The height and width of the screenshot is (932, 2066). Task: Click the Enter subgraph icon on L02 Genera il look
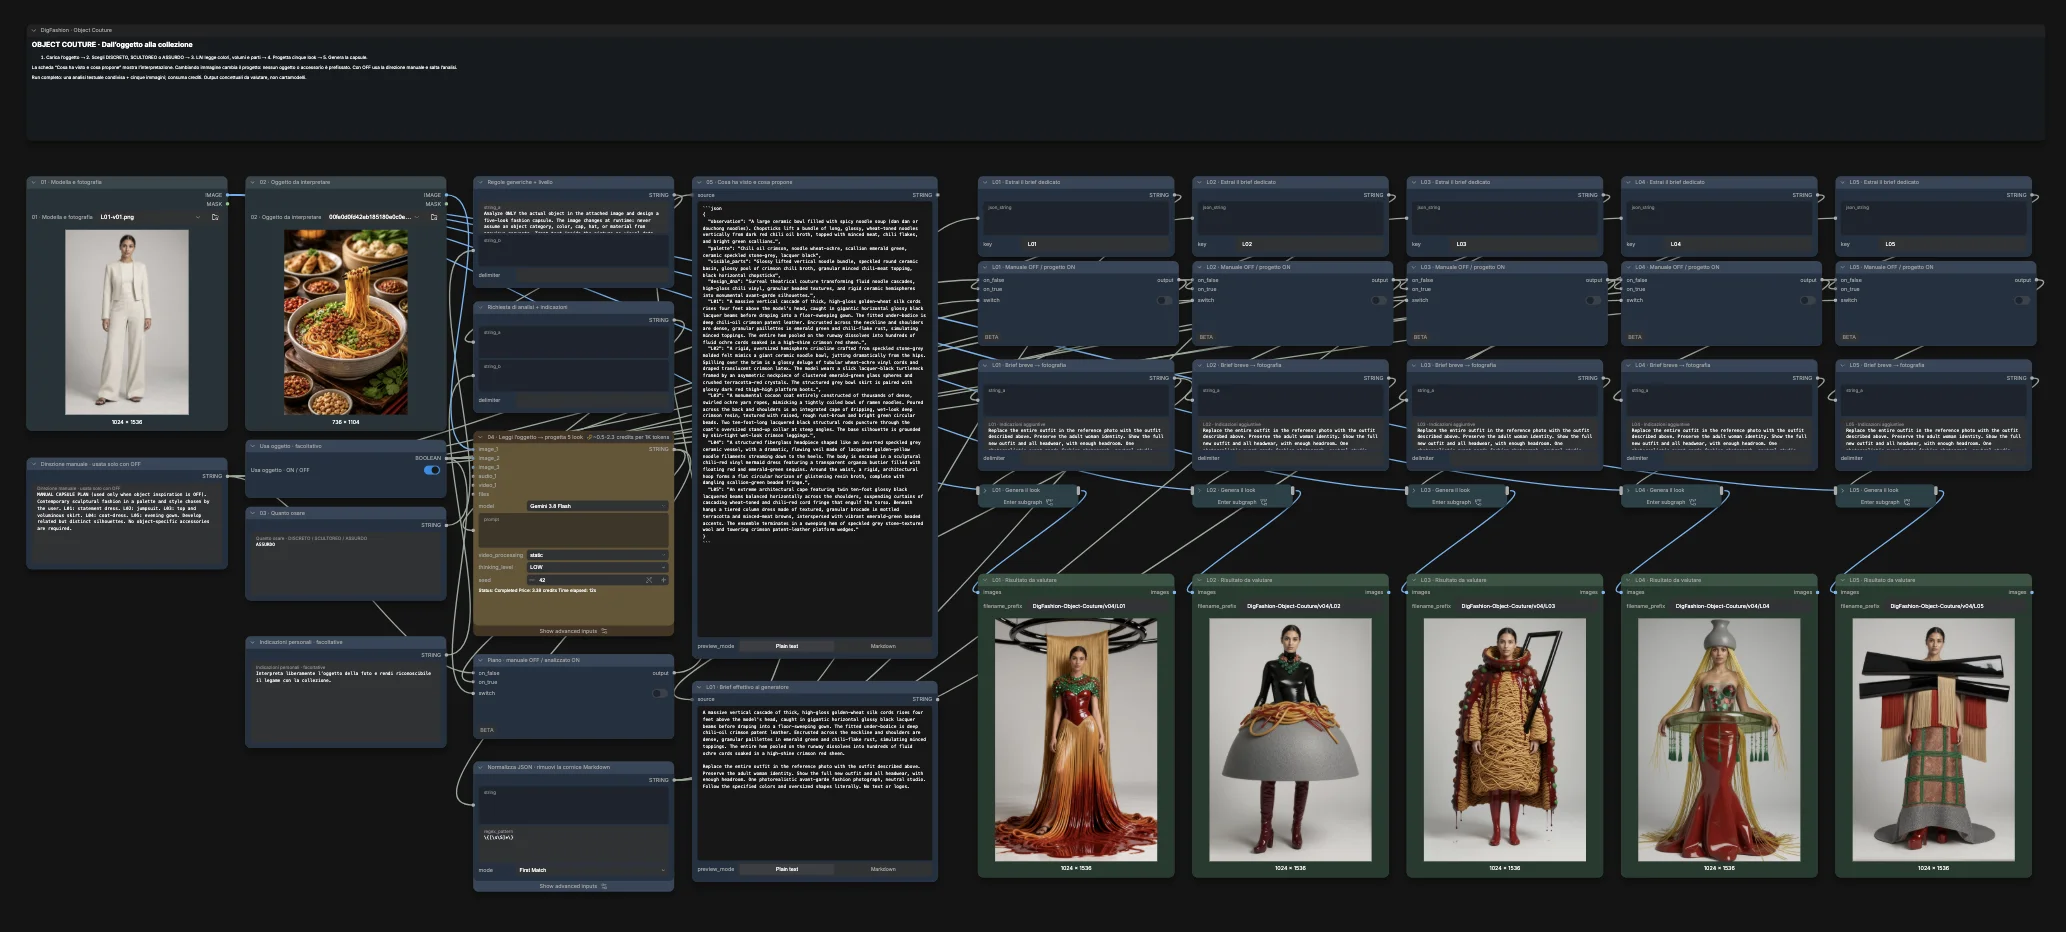1263,502
